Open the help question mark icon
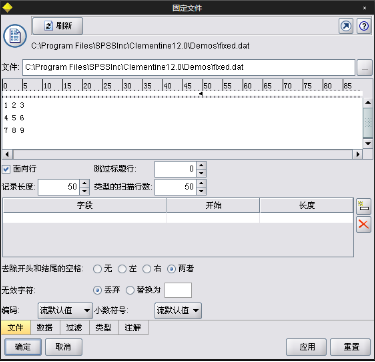Viewport: 375px width, 362px height. 364,26
